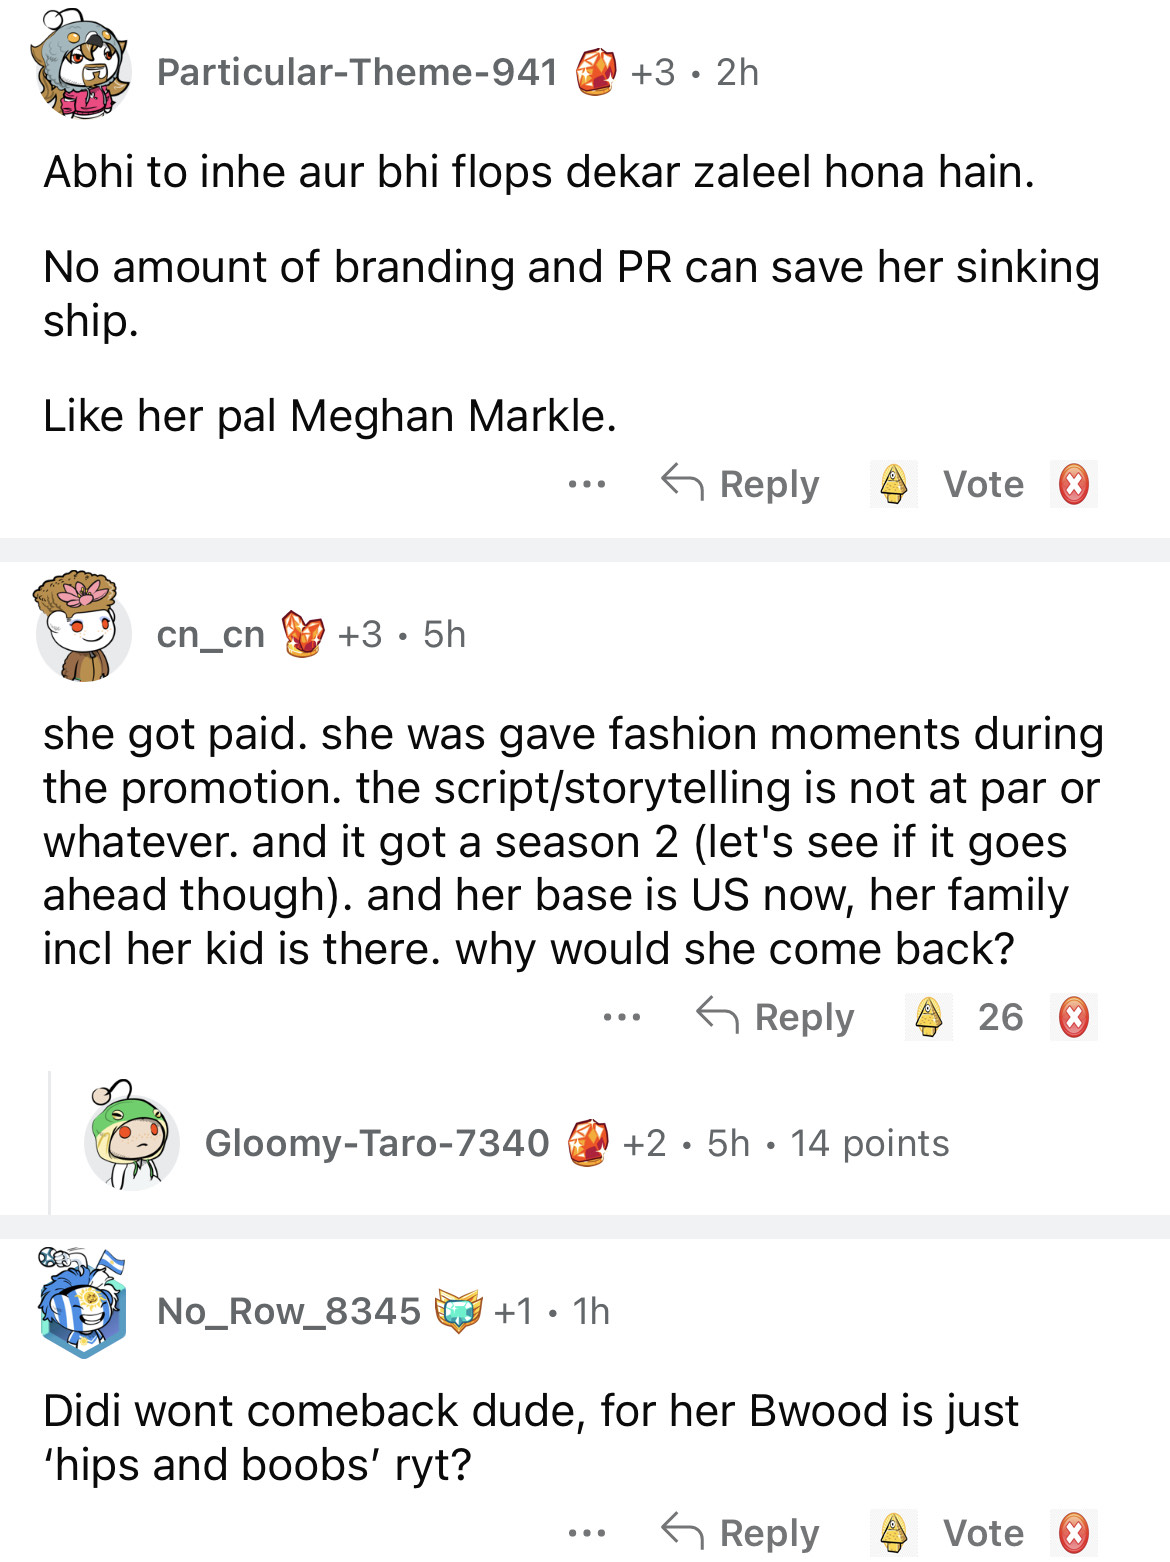Downvote the cn_cn comment

(x=1073, y=1018)
